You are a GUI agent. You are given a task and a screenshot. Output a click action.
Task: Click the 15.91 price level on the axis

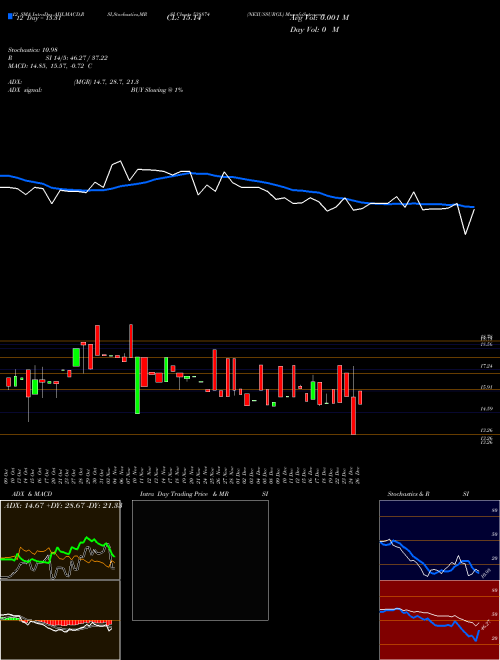[x=486, y=387]
